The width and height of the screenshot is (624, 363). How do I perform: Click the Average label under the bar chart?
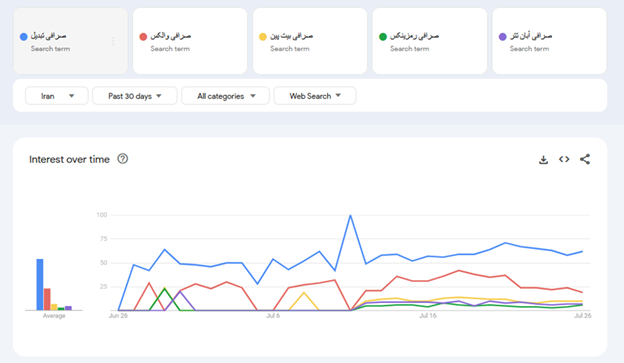(54, 316)
